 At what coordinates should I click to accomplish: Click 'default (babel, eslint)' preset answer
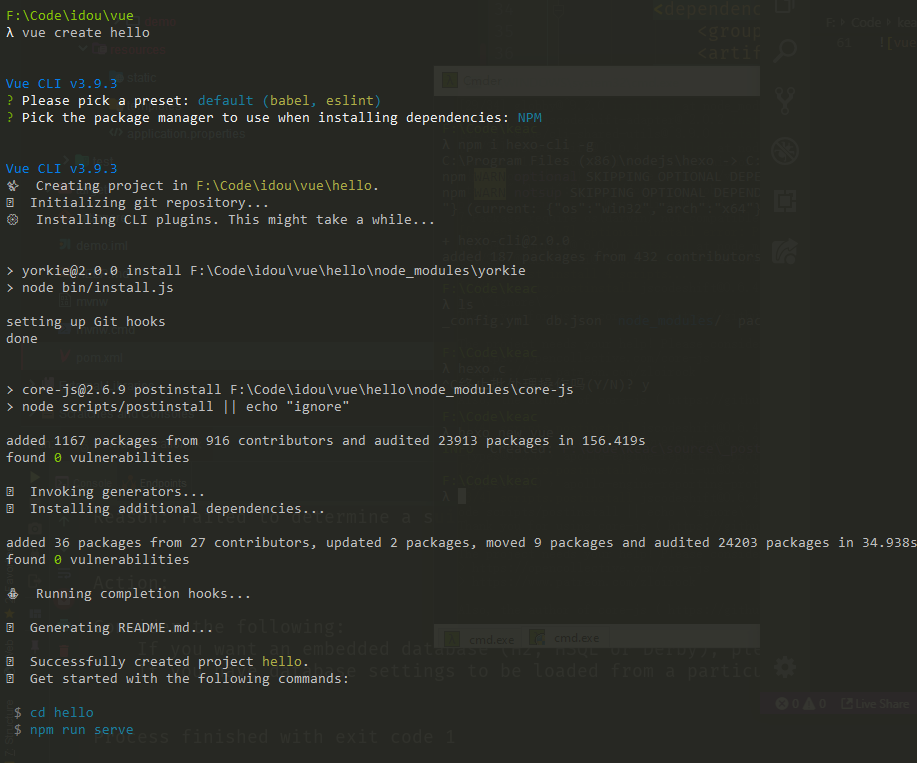click(x=289, y=101)
